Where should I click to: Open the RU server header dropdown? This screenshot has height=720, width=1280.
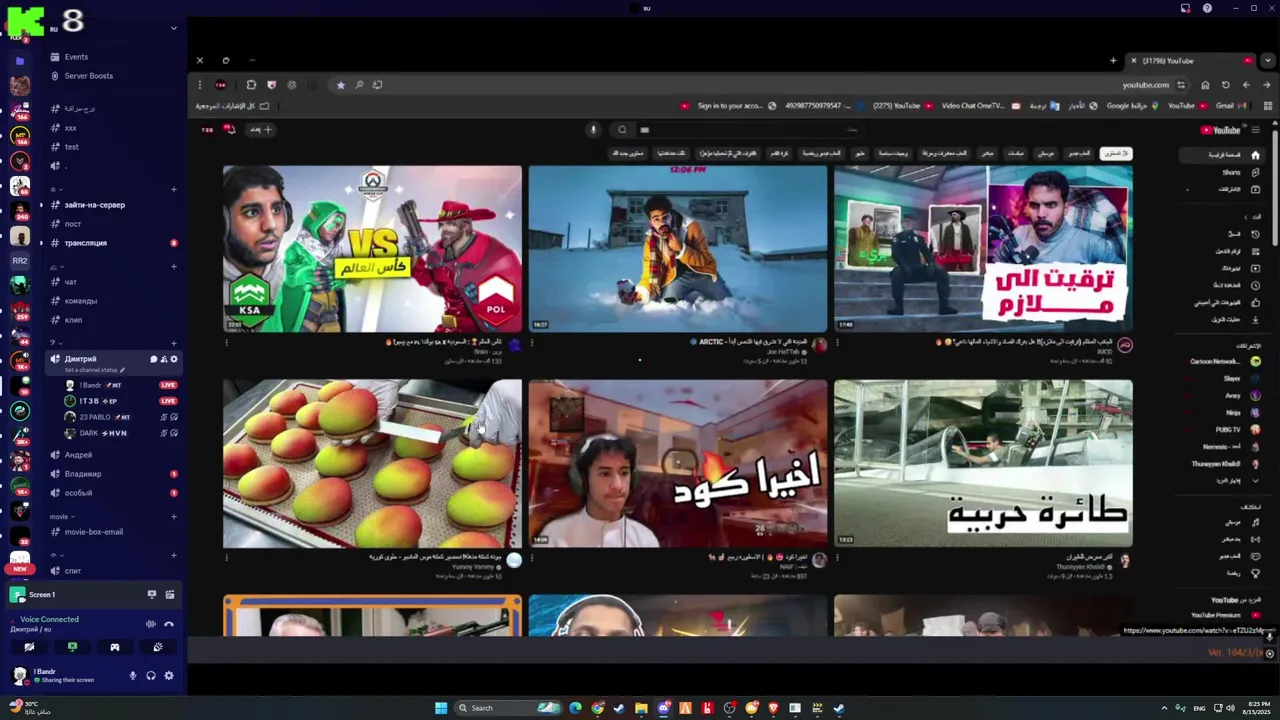[x=173, y=28]
